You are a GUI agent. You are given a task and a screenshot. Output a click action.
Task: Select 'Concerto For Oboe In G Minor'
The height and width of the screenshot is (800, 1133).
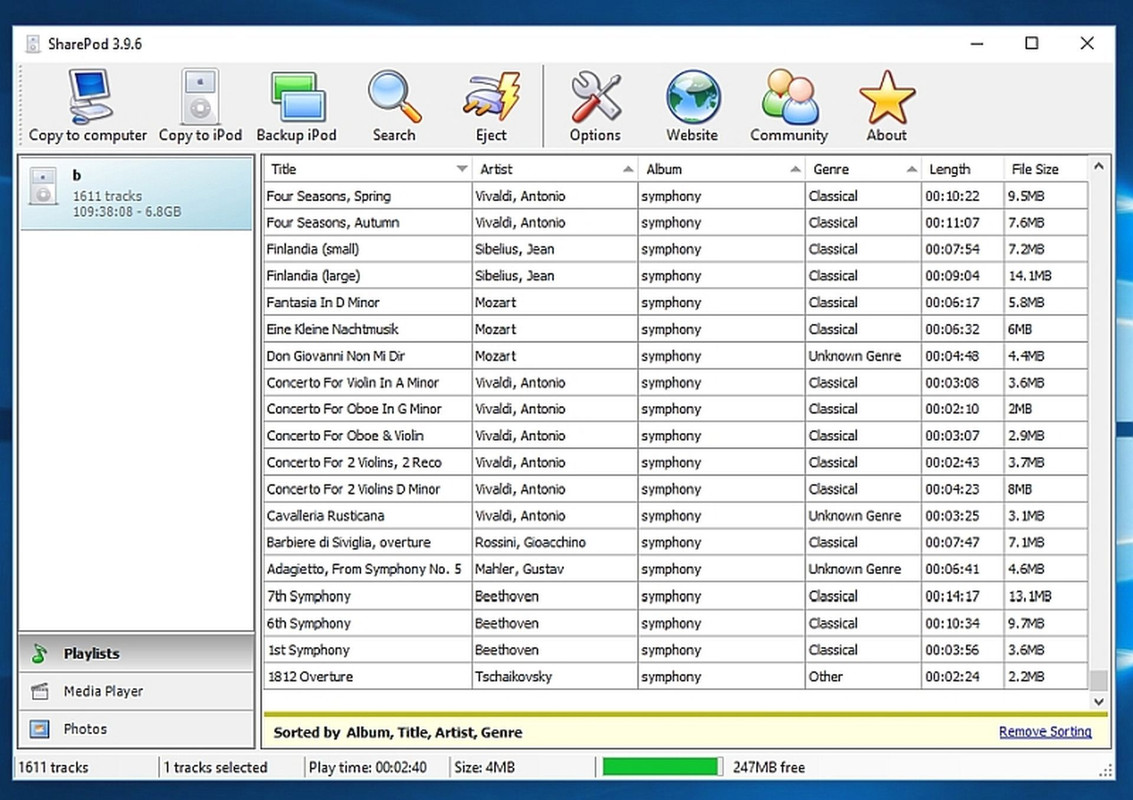676,409
